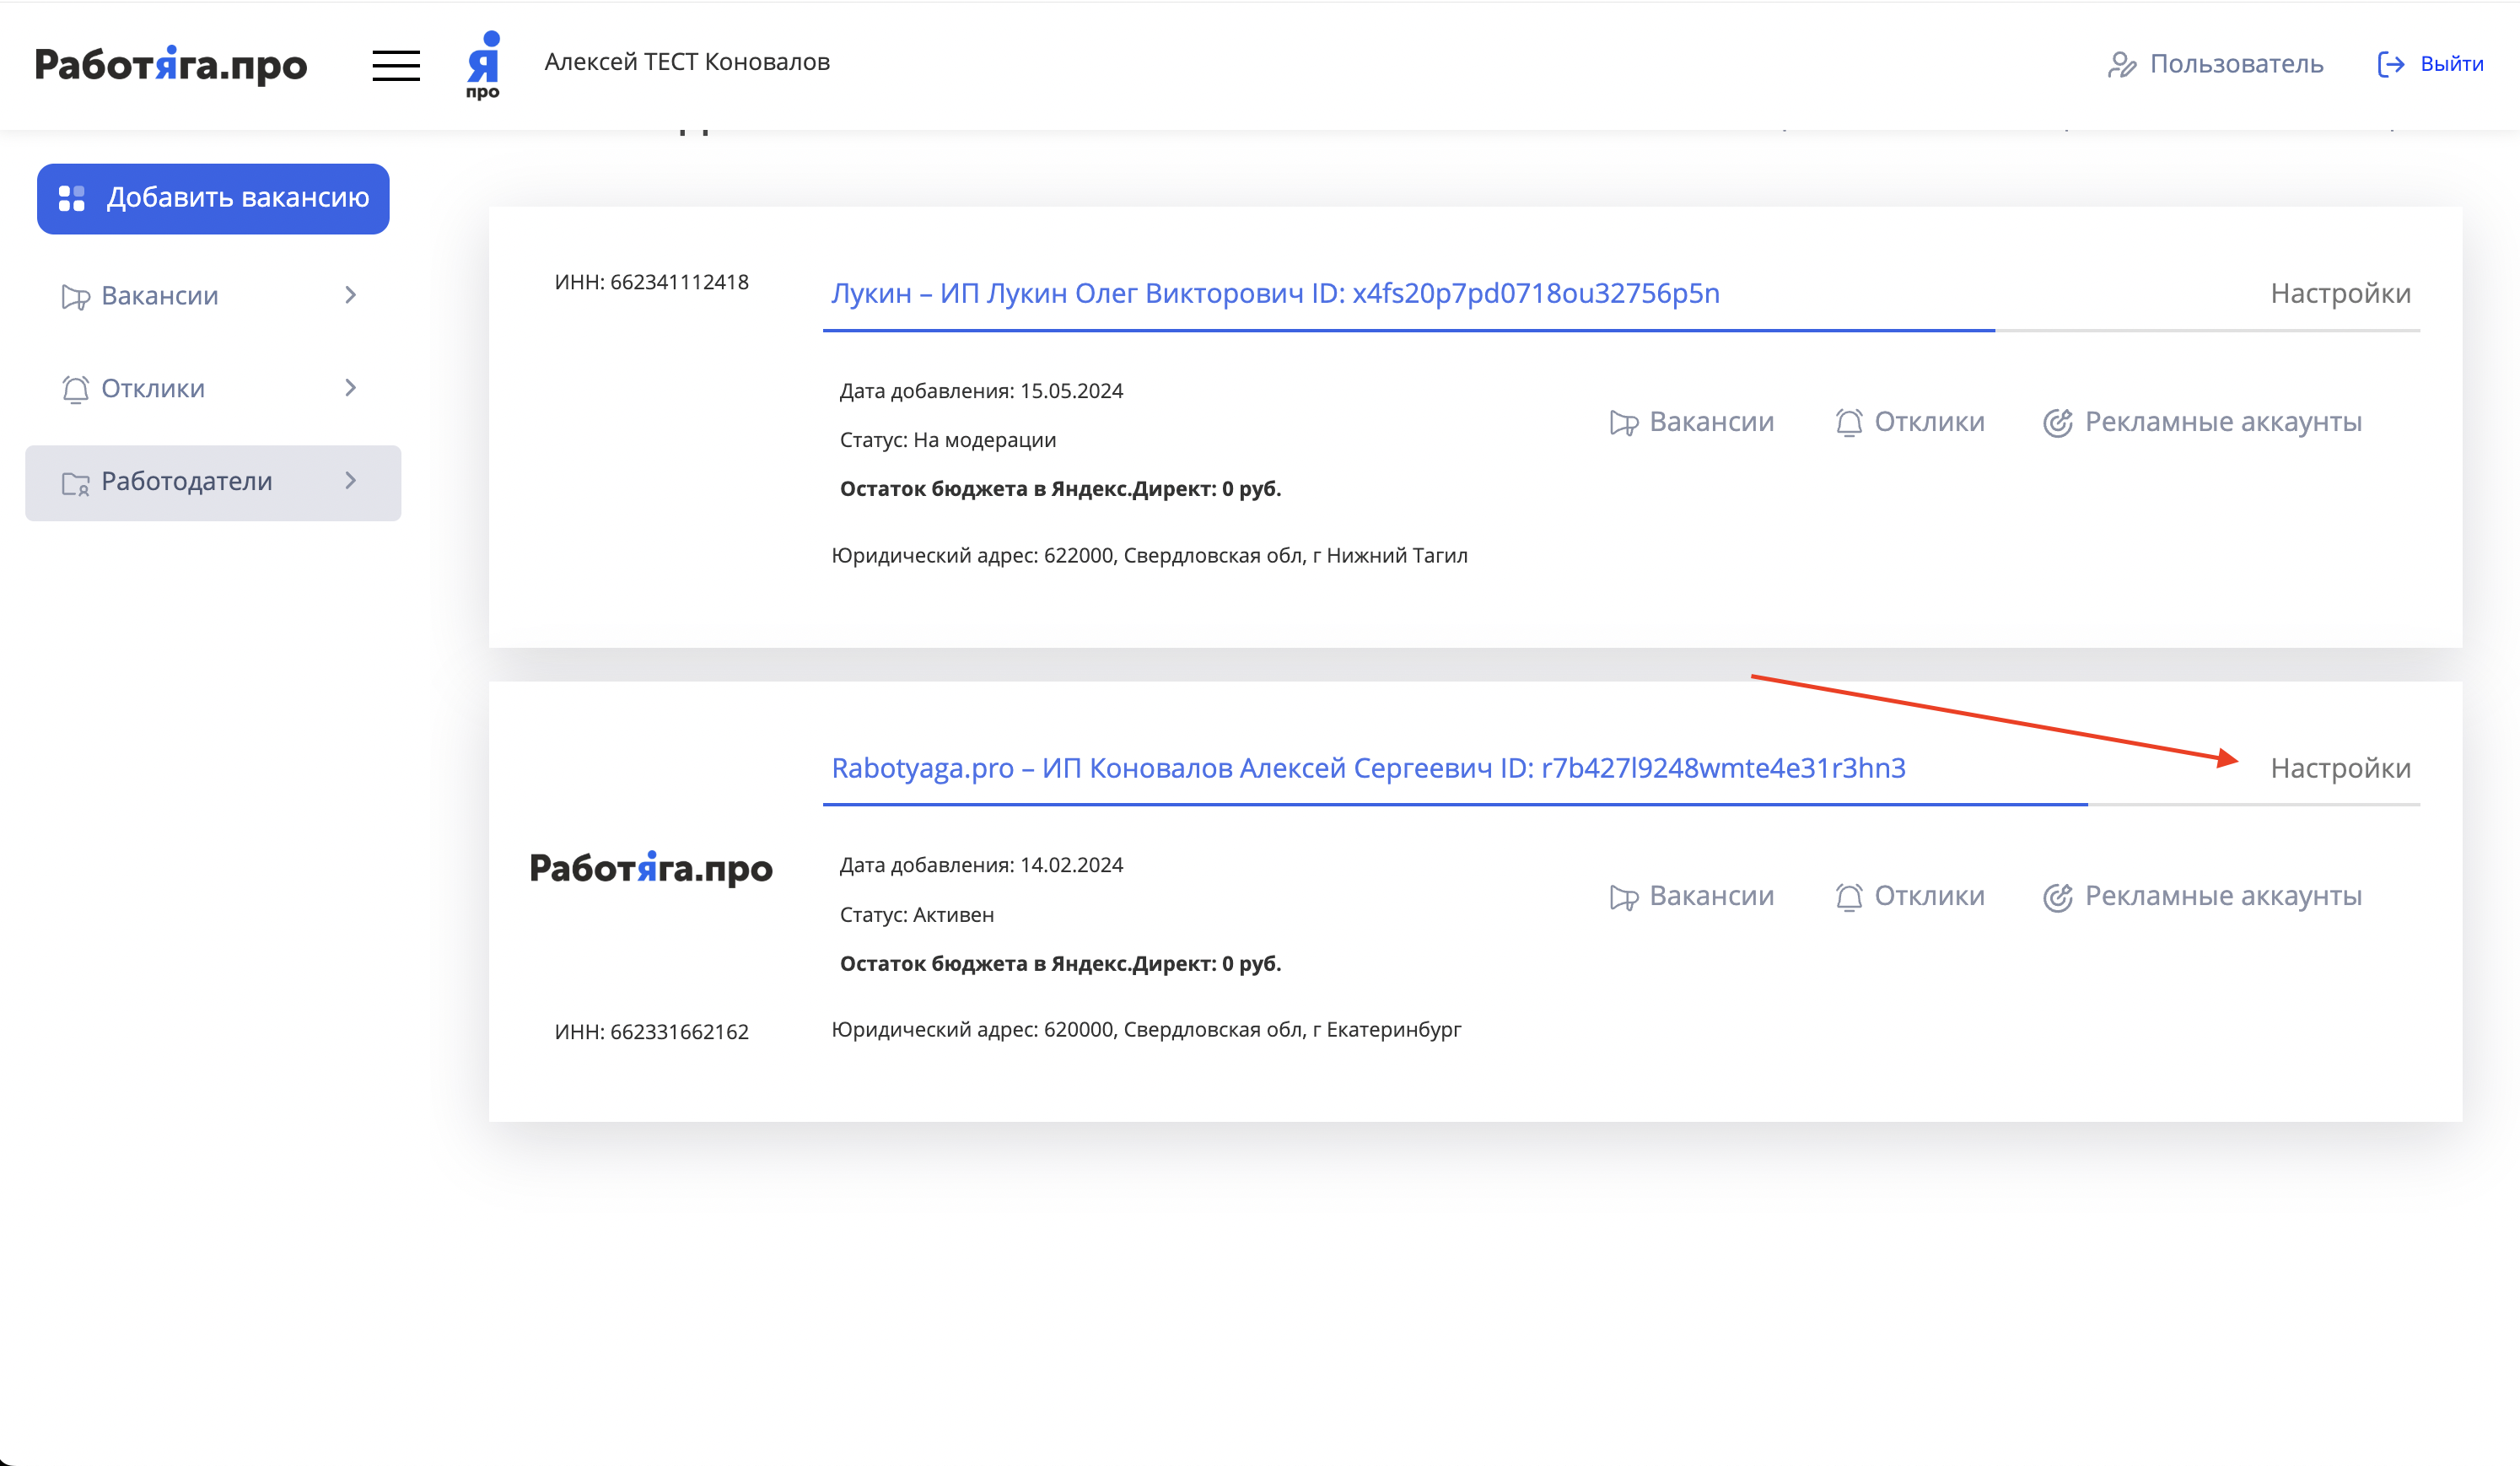The width and height of the screenshot is (2520, 1466).
Task: Open Отклики section in sidebar
Action: point(213,388)
